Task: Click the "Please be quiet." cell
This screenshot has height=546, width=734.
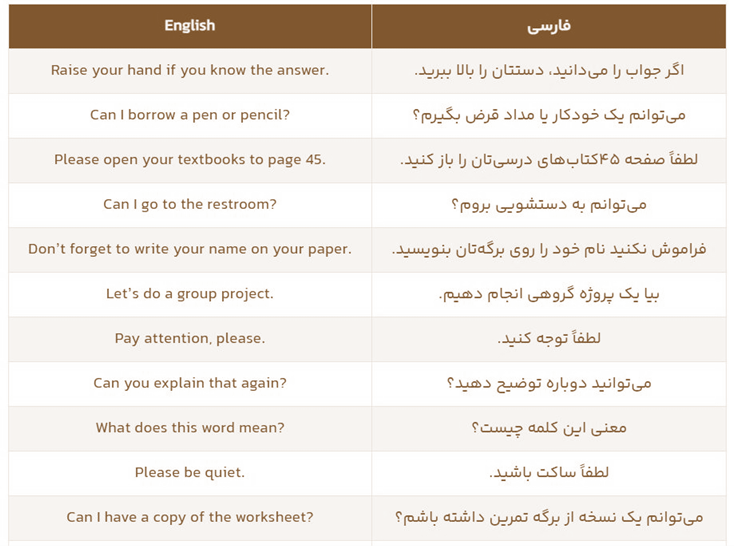Action: [190, 473]
